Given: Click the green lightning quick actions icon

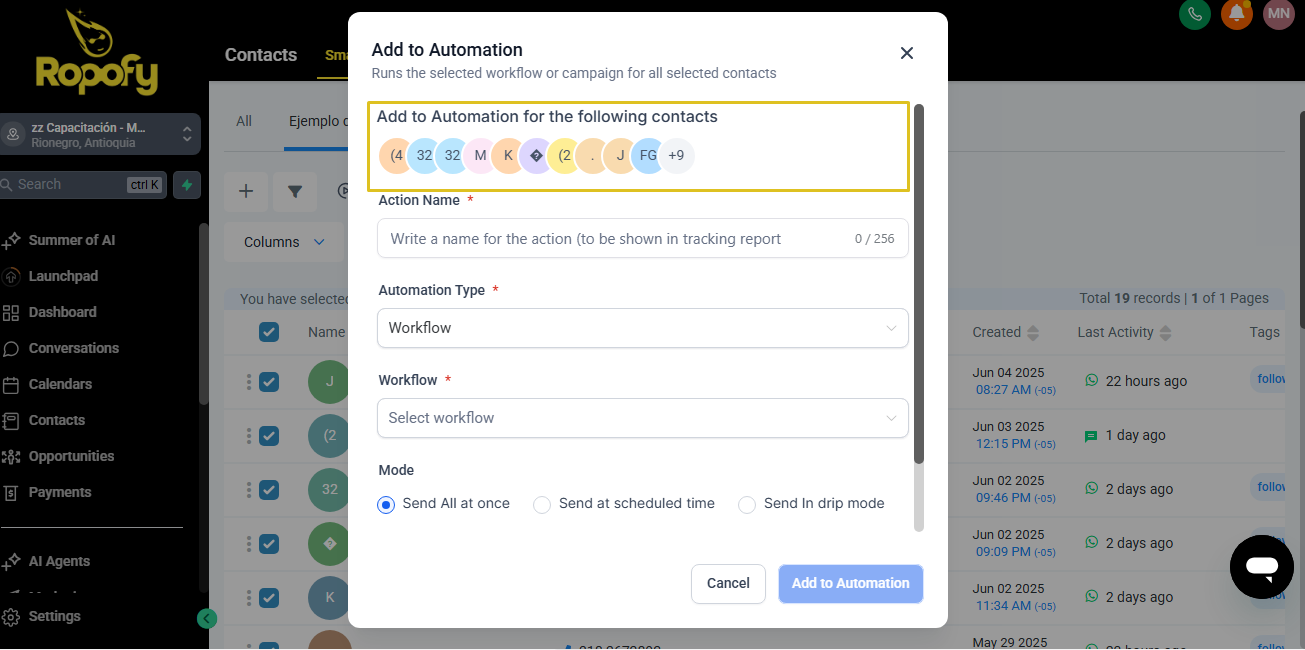Looking at the screenshot, I should [x=187, y=185].
